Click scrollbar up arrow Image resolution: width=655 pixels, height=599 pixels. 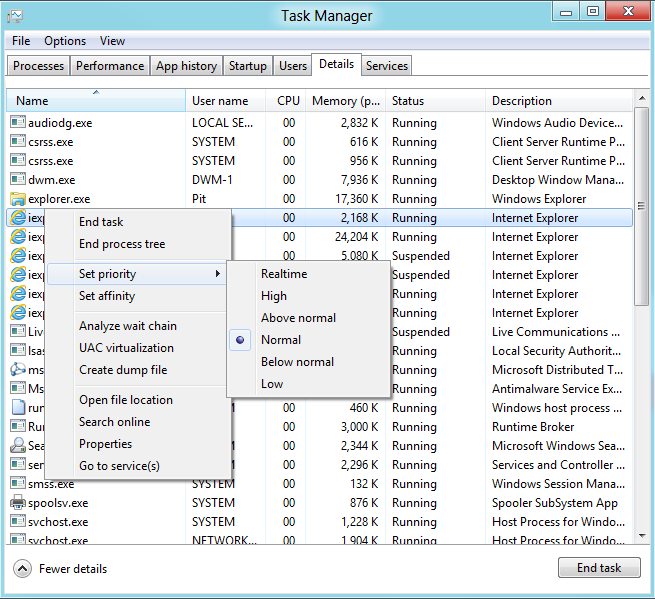coord(642,98)
